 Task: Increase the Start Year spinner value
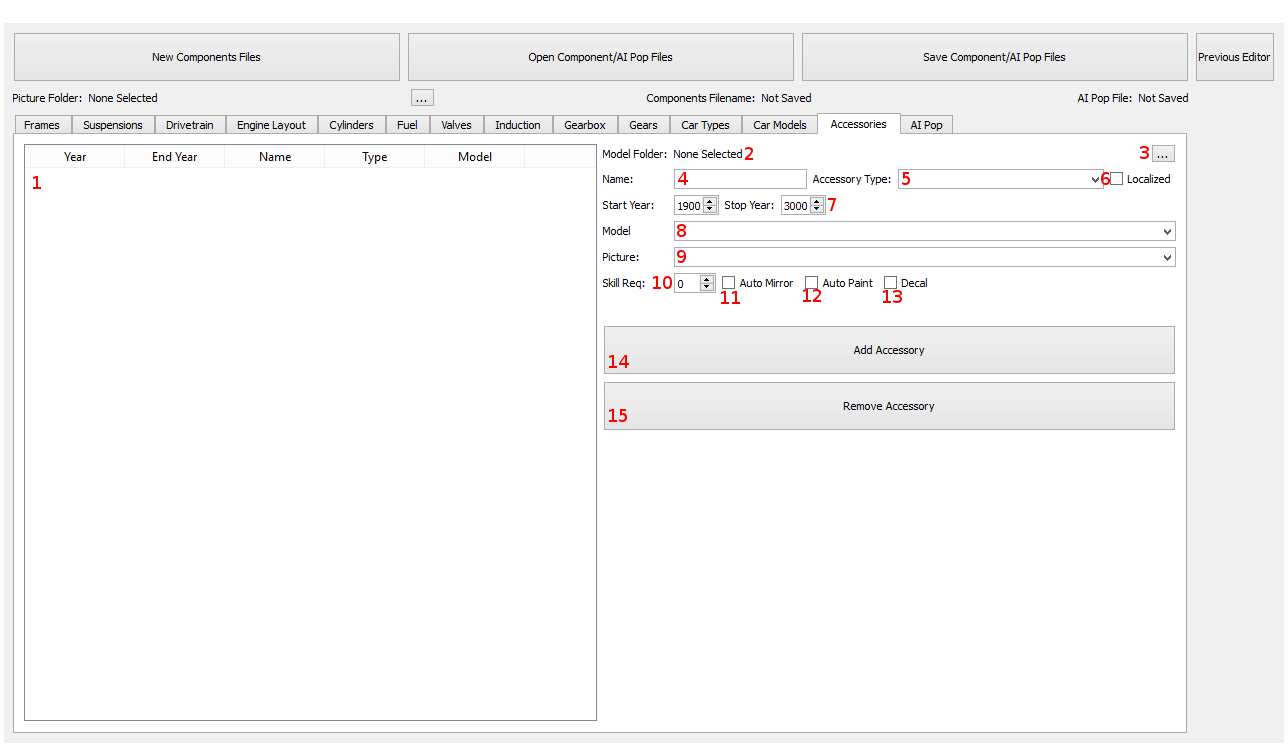click(710, 201)
